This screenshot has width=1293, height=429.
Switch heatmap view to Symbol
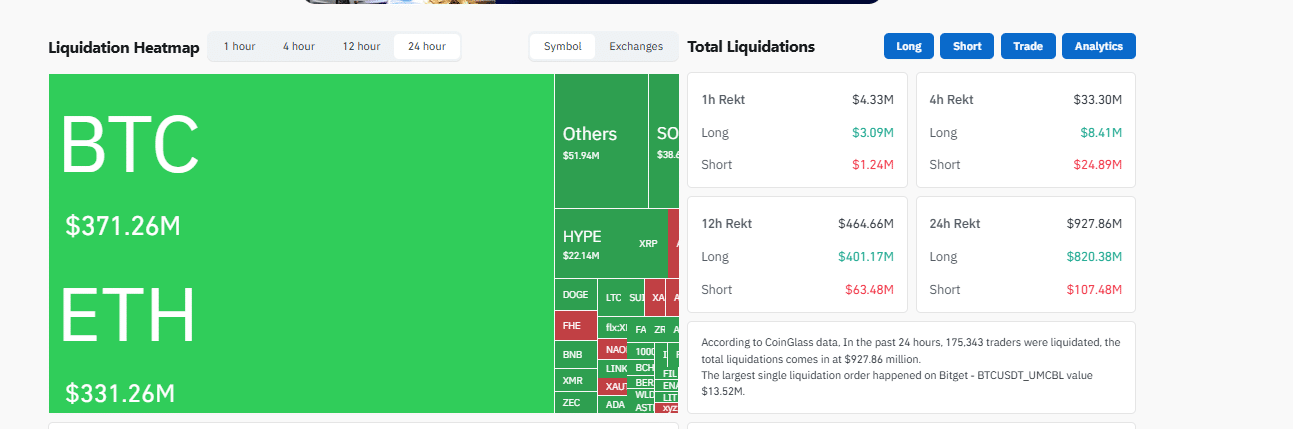pyautogui.click(x=563, y=46)
